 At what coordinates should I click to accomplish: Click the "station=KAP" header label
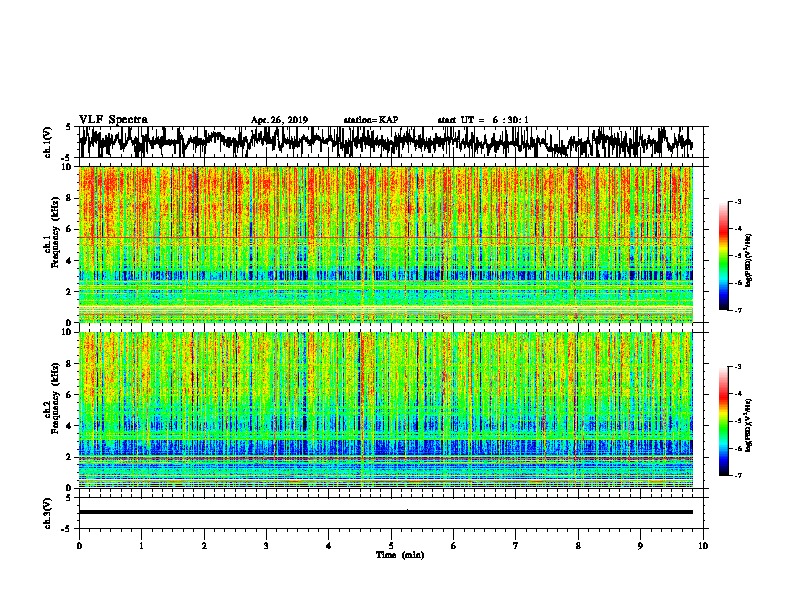pyautogui.click(x=371, y=120)
